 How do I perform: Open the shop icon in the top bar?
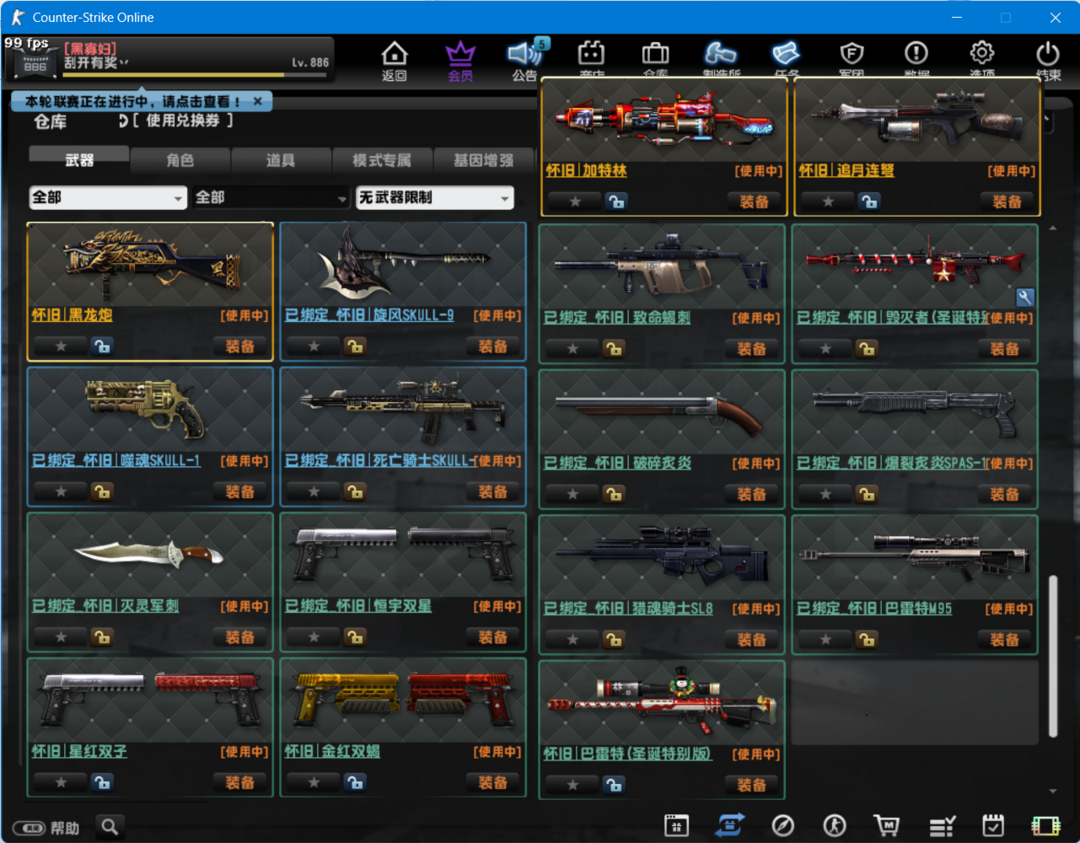click(591, 54)
